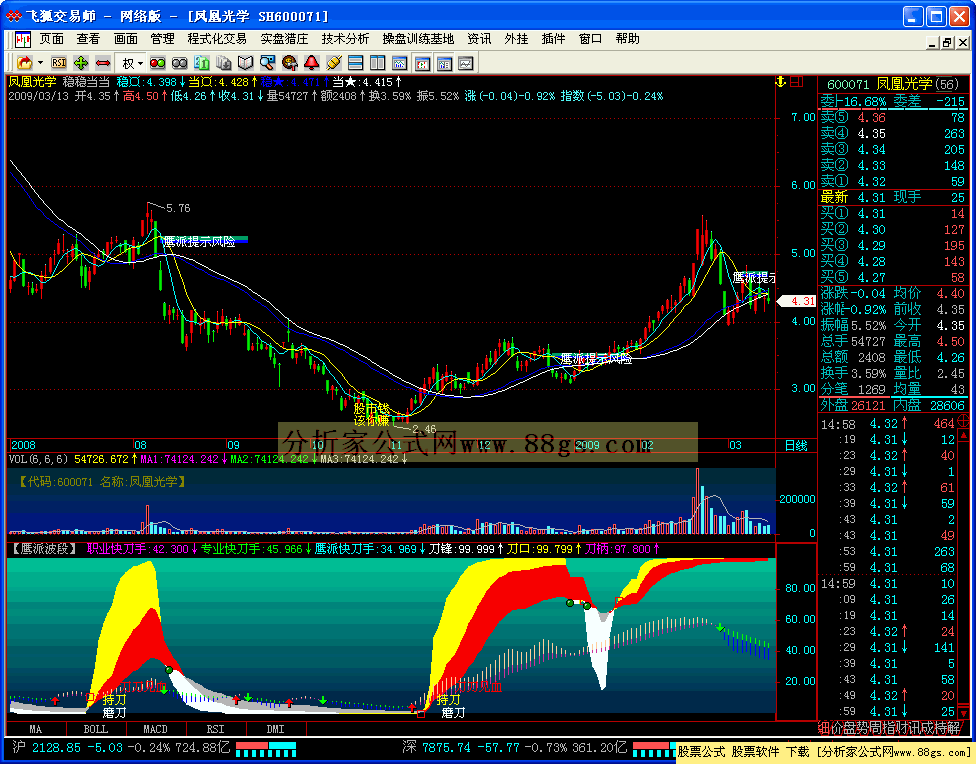The image size is (976, 764).
Task: Click the 鹰派波段 indicator title
Action: pos(45,549)
